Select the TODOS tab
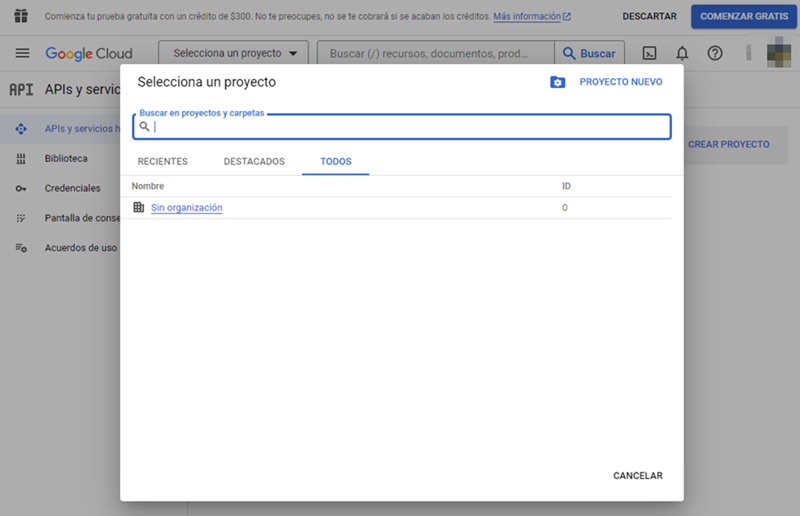 coord(336,161)
